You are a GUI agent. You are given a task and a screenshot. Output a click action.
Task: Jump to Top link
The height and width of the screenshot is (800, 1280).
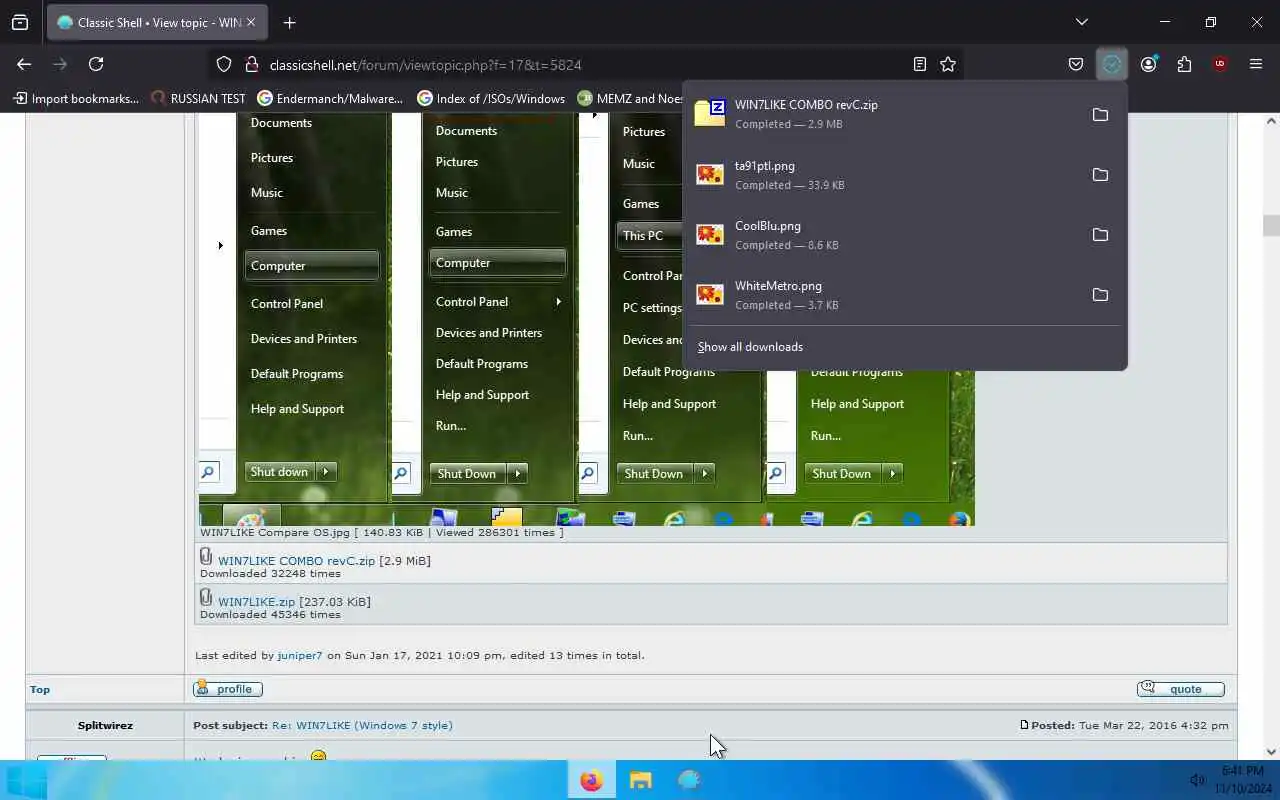tap(40, 689)
